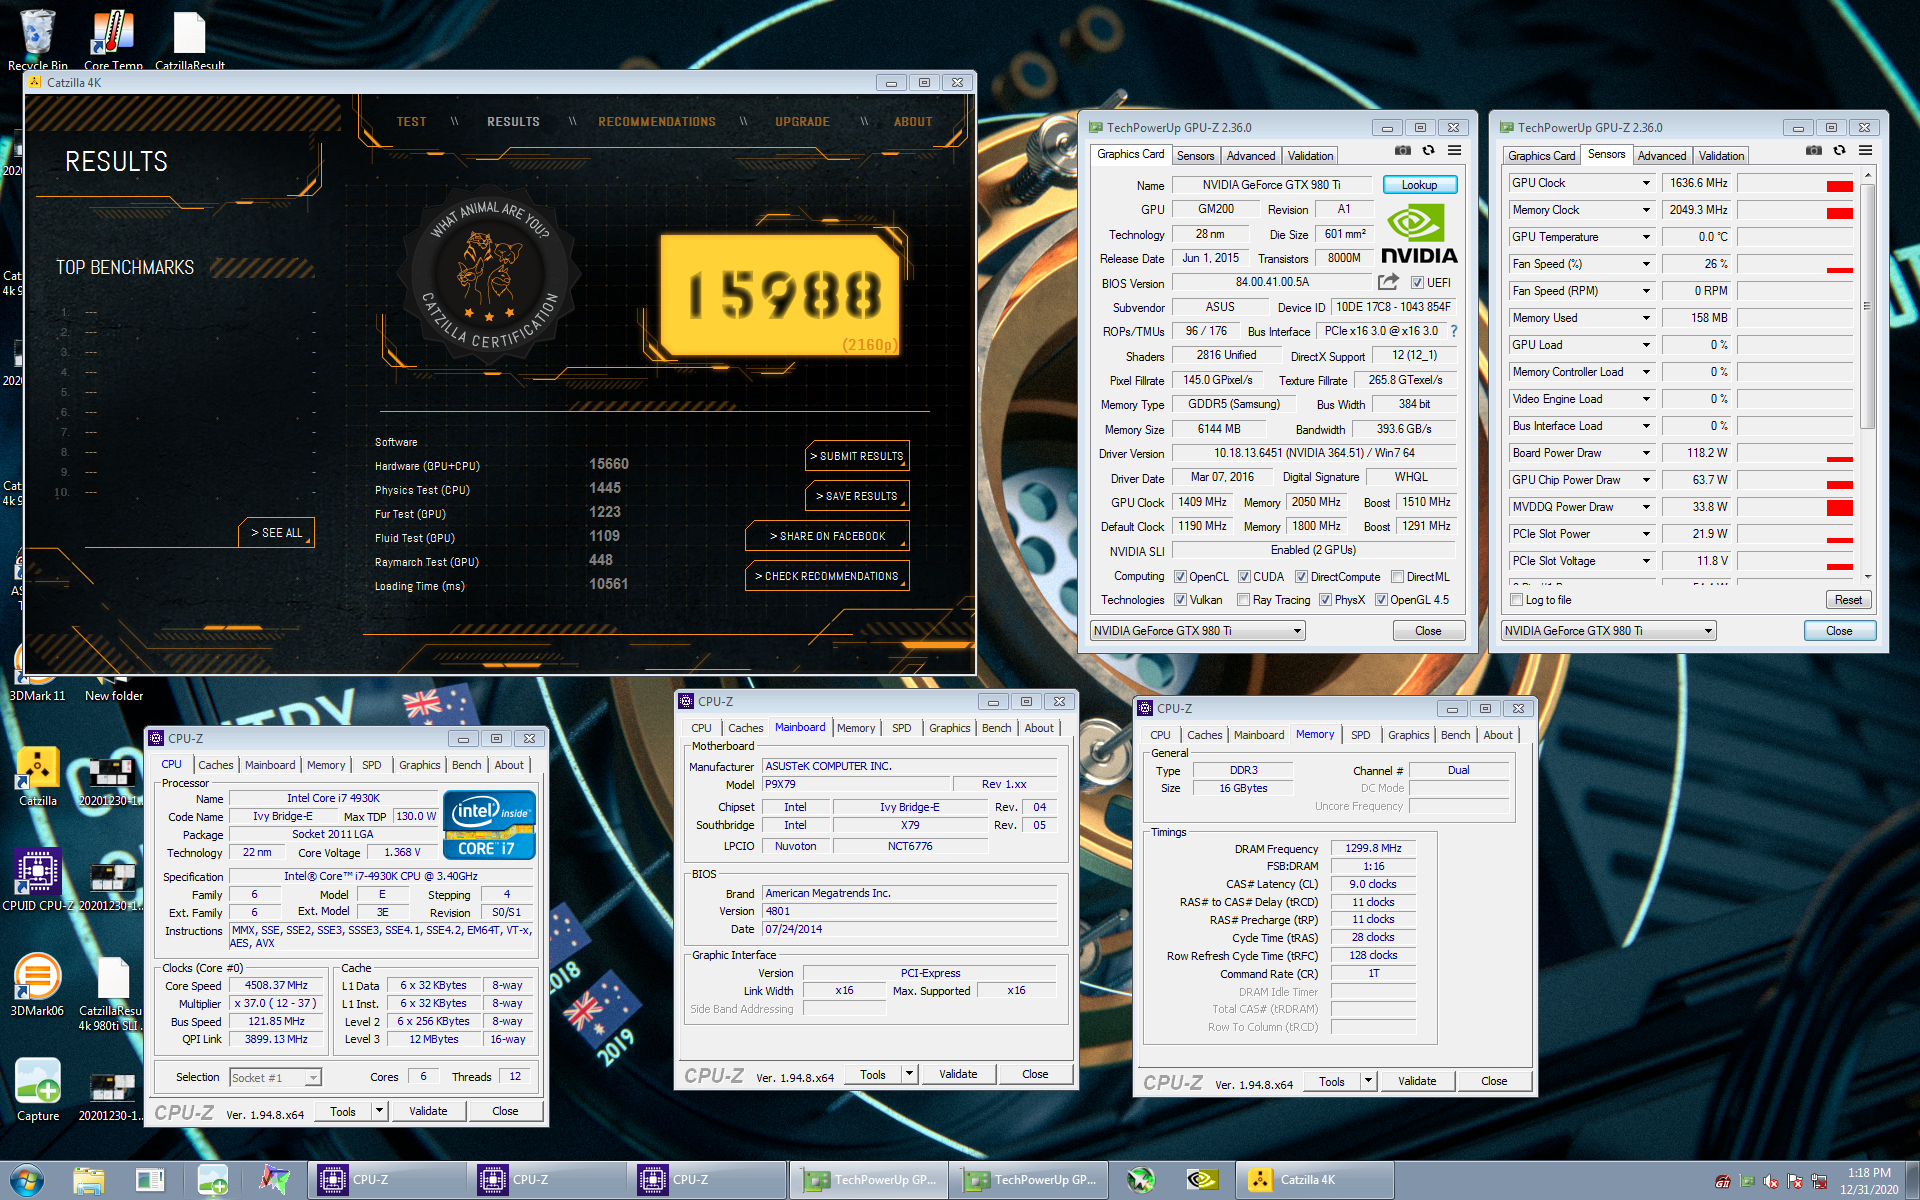Click the NVIDIA icon in the taskbar

(x=1200, y=1180)
